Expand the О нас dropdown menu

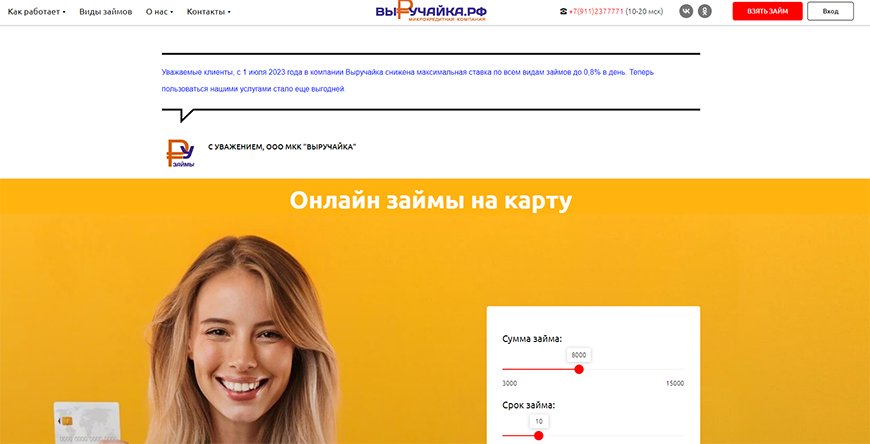[x=160, y=12]
